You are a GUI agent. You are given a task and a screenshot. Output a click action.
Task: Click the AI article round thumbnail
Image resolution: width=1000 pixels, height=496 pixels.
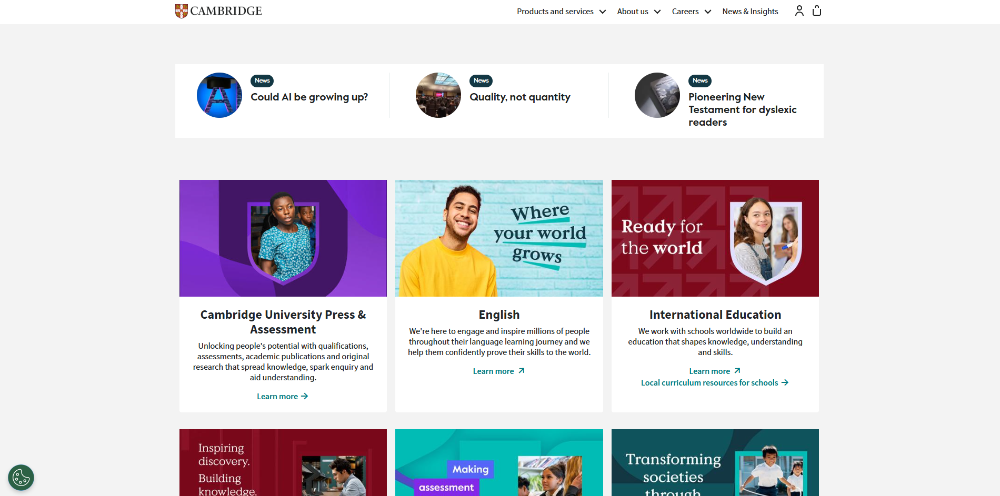219,95
